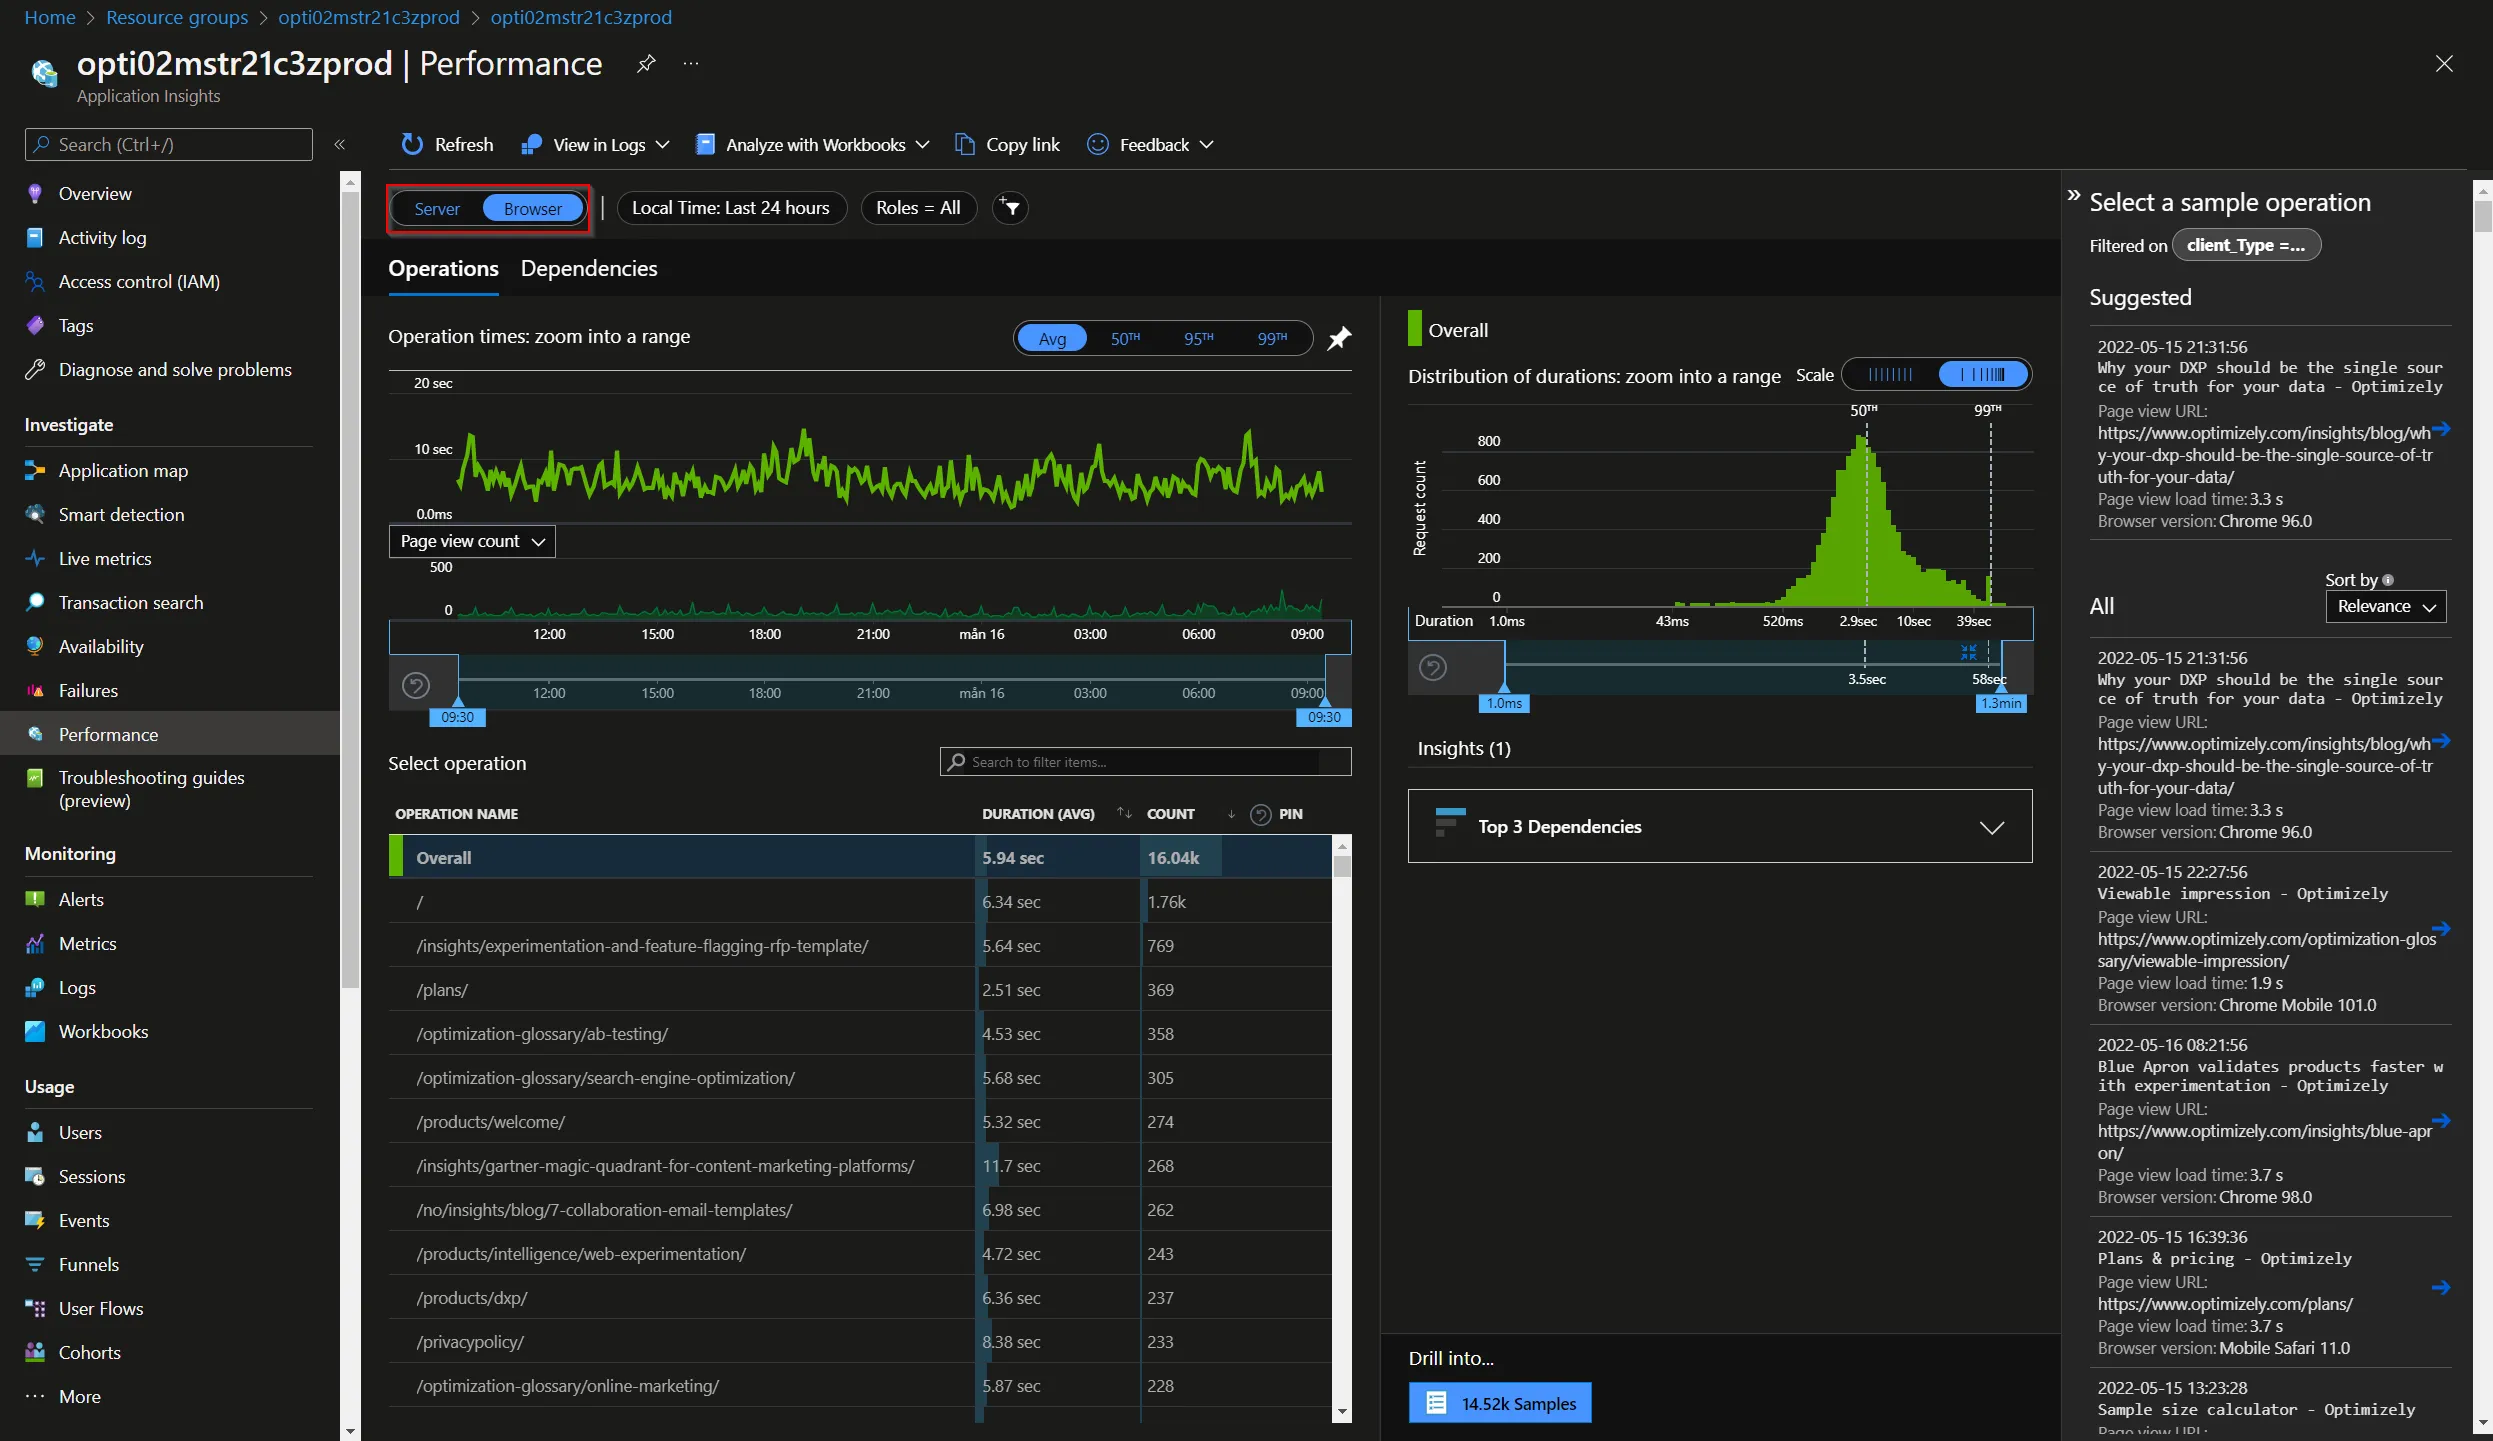Open Metrics under Monitoring

click(x=87, y=943)
